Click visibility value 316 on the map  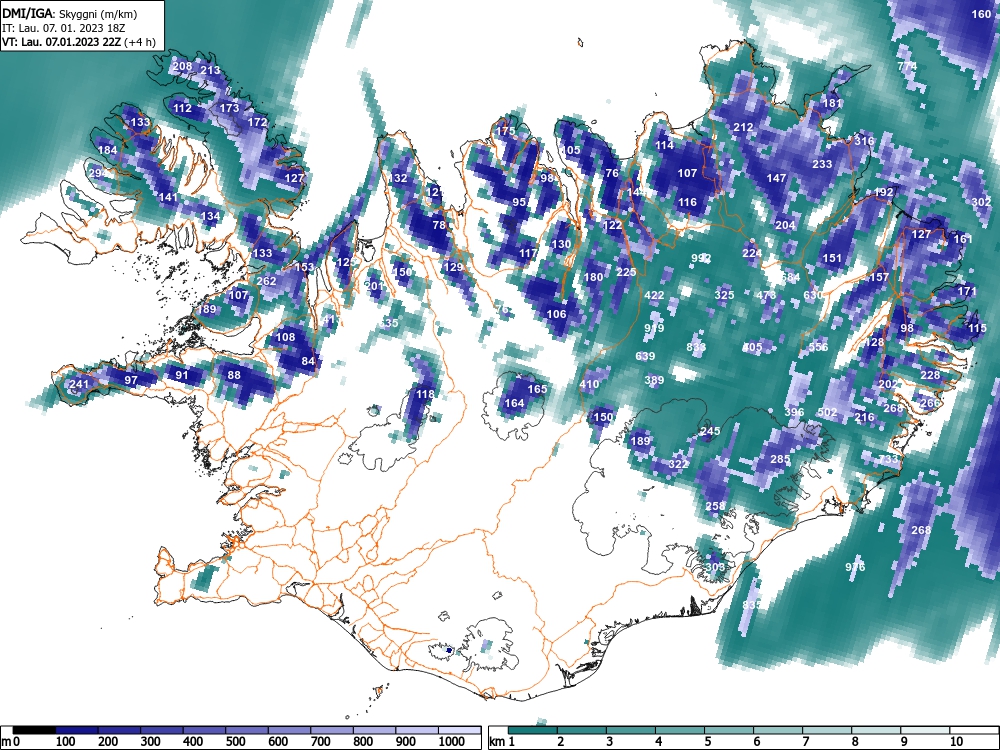(865, 142)
